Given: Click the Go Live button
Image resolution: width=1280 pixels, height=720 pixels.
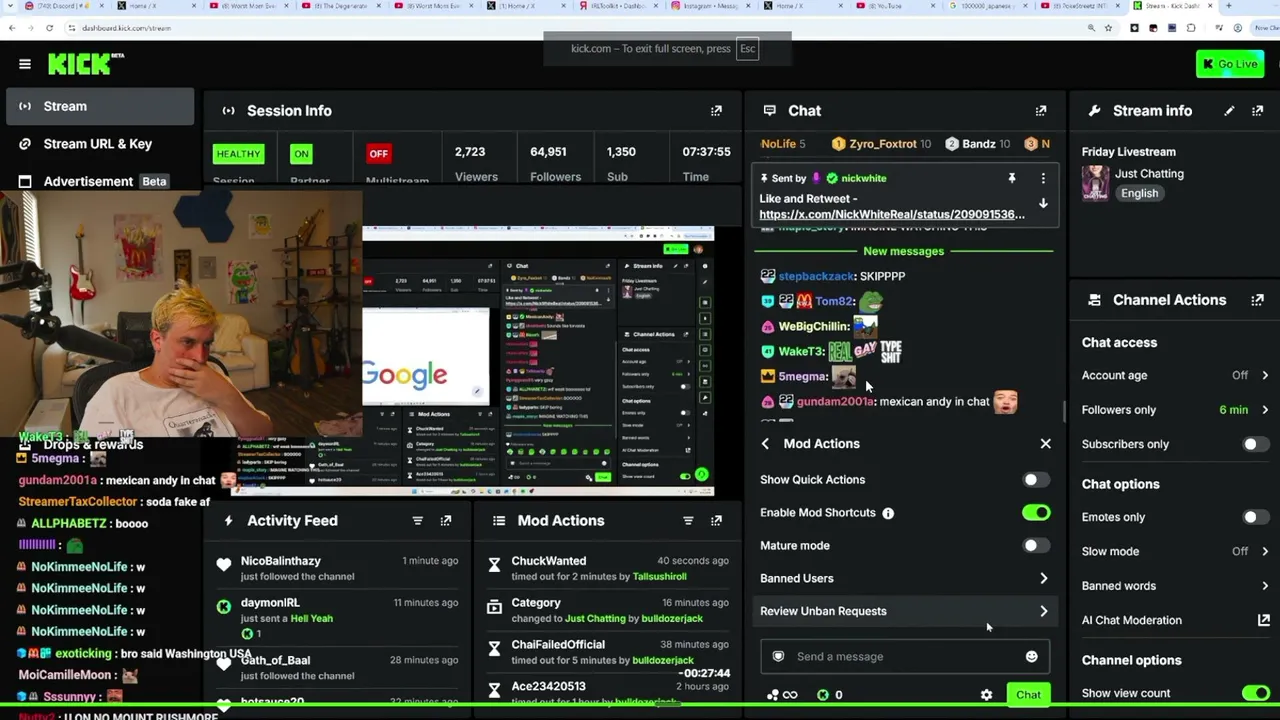Looking at the screenshot, I should pyautogui.click(x=1230, y=65).
